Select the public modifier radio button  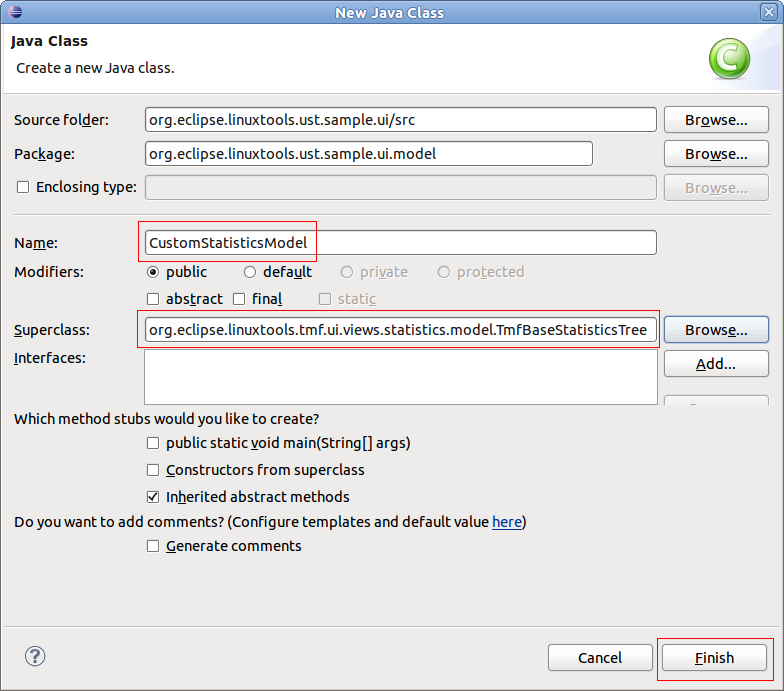(153, 272)
